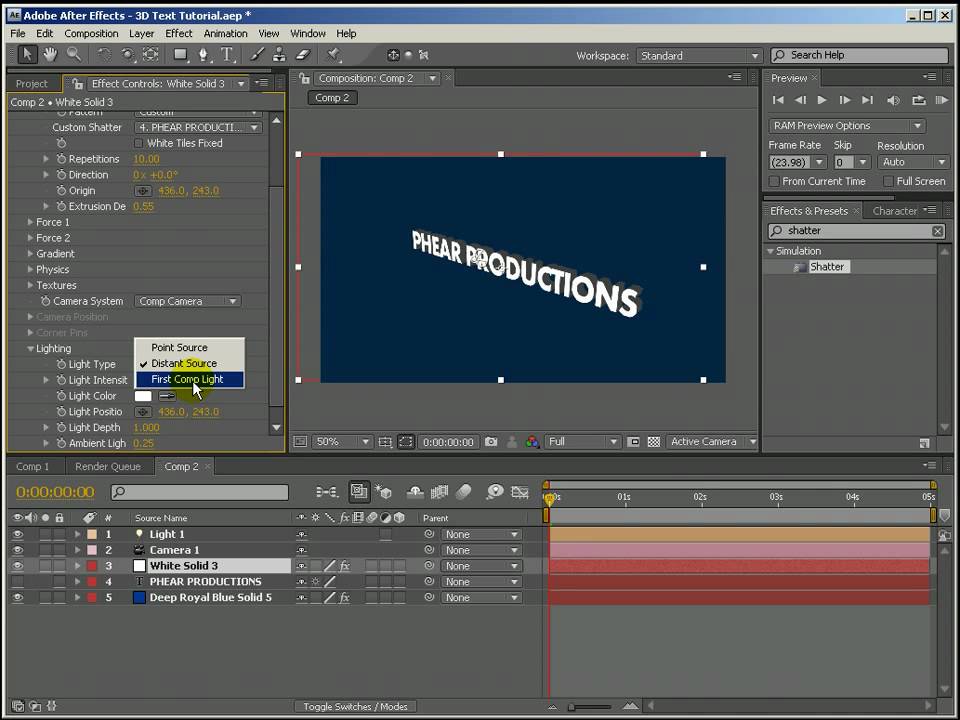This screenshot has width=960, height=720.
Task: Click the Loop options icon in Preview
Action: (x=918, y=100)
